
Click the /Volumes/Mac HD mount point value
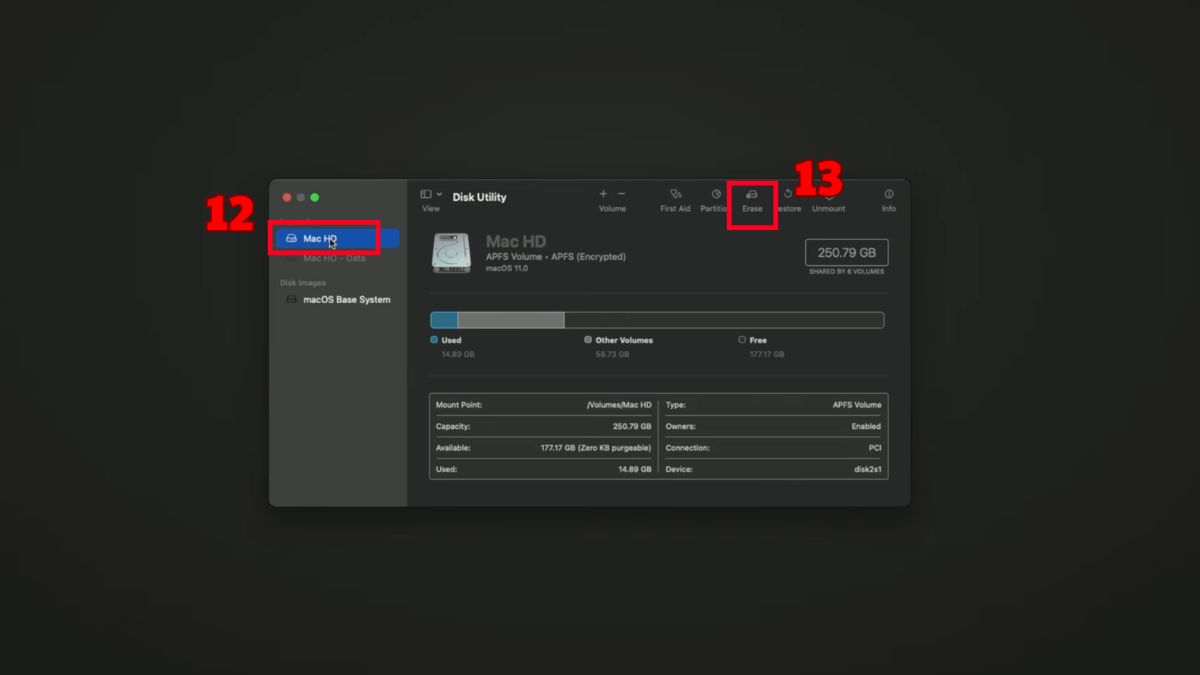619,405
